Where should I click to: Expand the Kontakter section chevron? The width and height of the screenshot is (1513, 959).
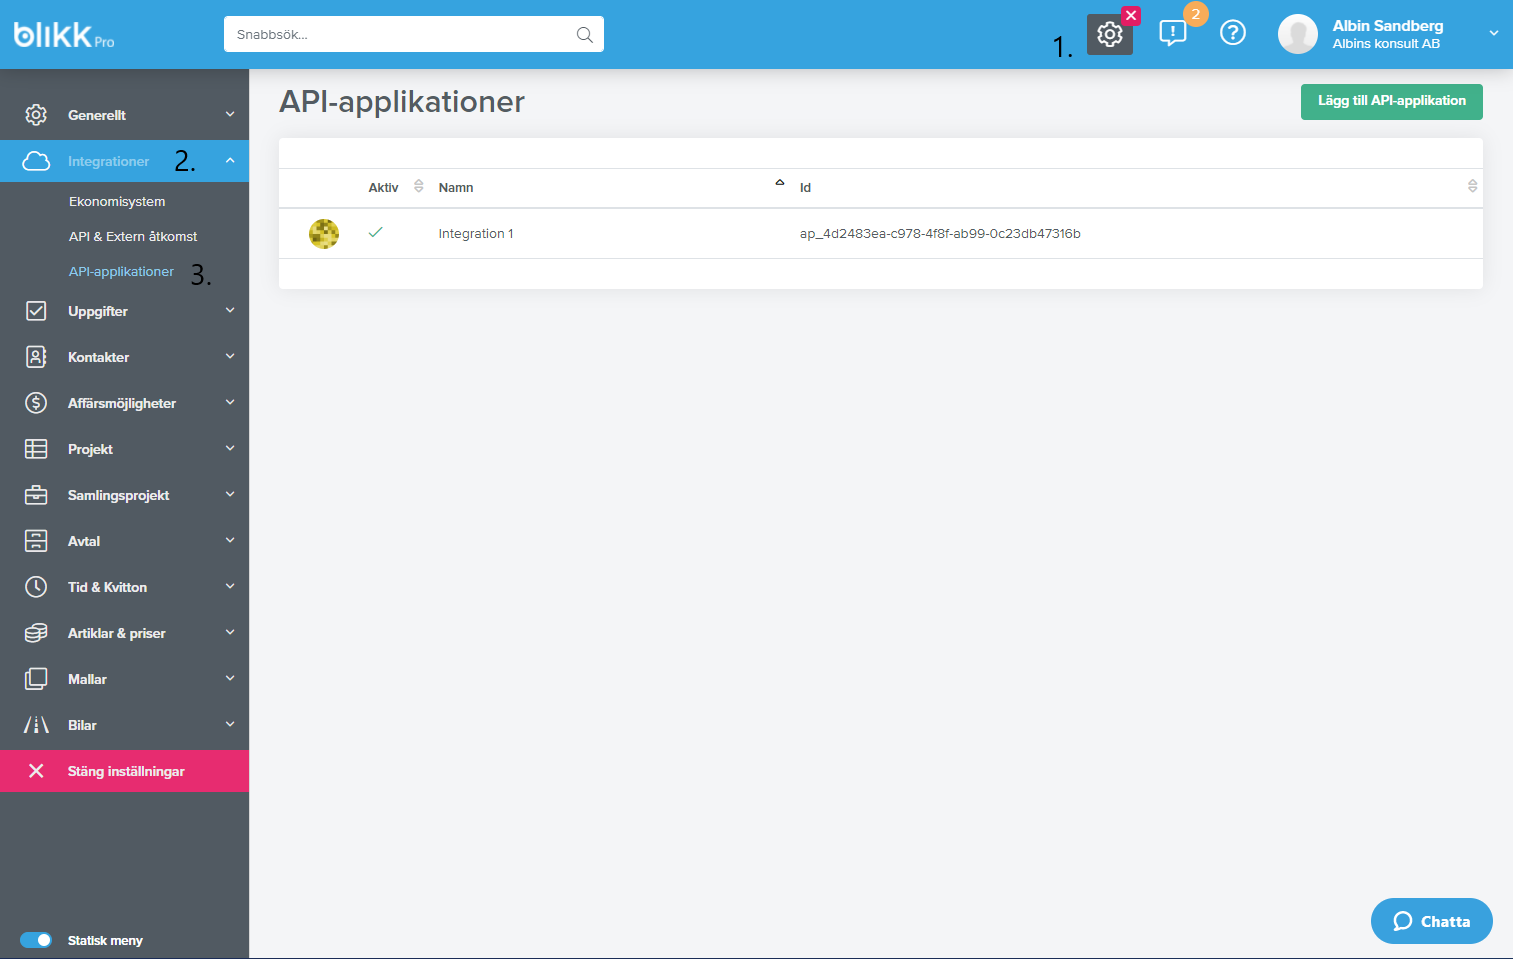pyautogui.click(x=230, y=356)
